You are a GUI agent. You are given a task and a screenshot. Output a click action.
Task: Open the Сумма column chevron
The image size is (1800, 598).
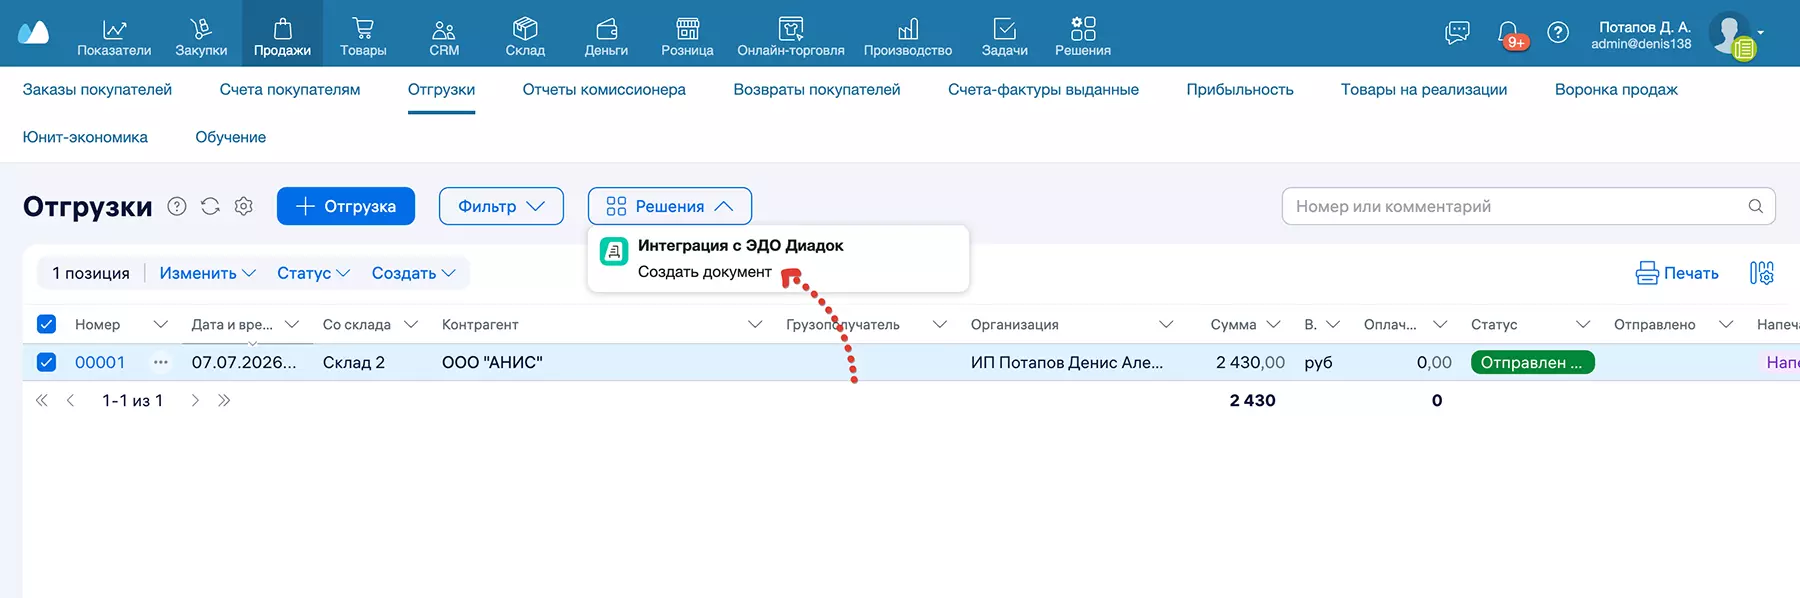click(x=1273, y=324)
